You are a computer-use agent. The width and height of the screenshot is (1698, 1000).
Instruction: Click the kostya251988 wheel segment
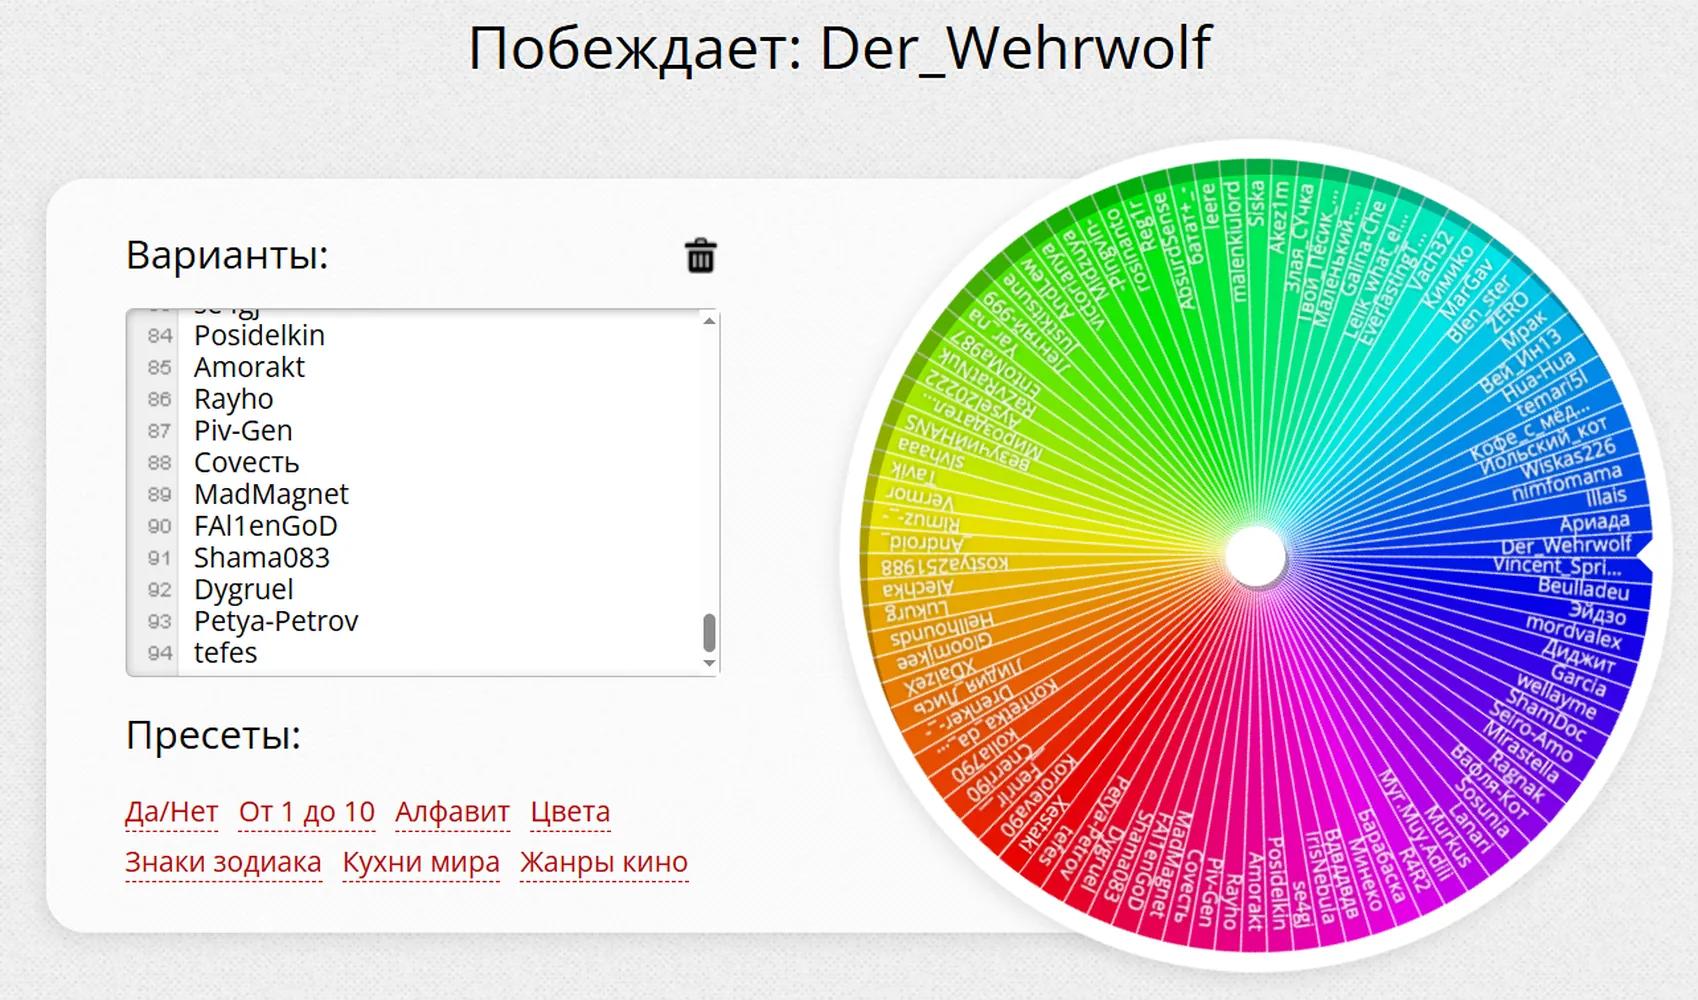point(945,565)
